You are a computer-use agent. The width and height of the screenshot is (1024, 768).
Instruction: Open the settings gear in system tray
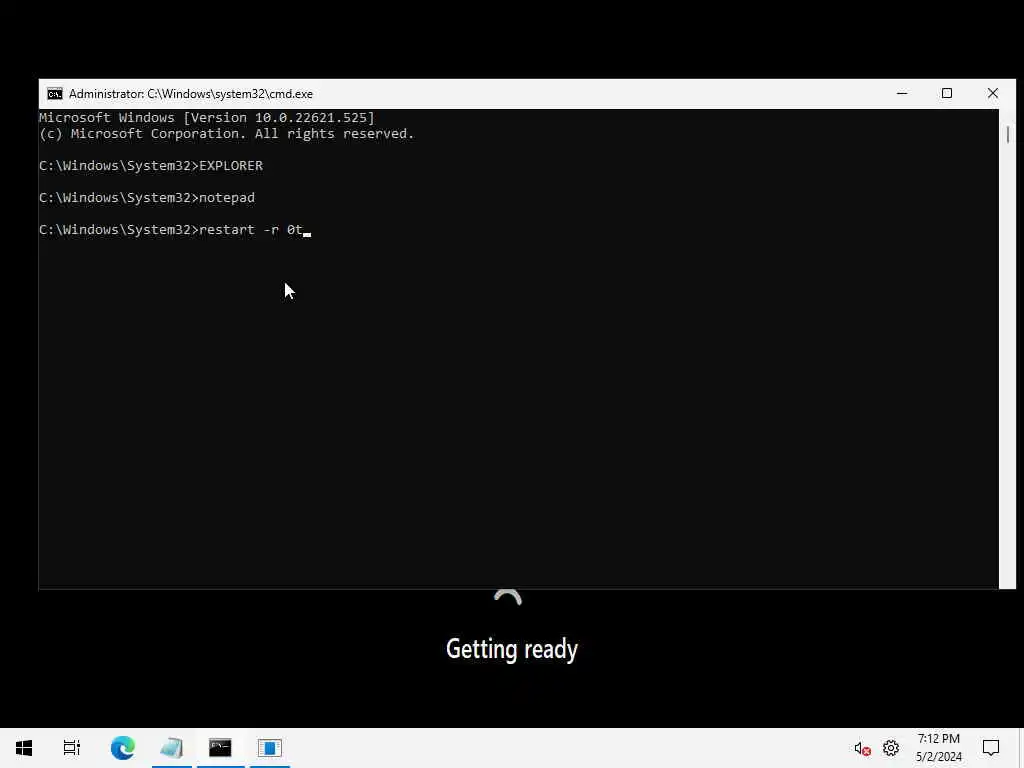coord(891,748)
